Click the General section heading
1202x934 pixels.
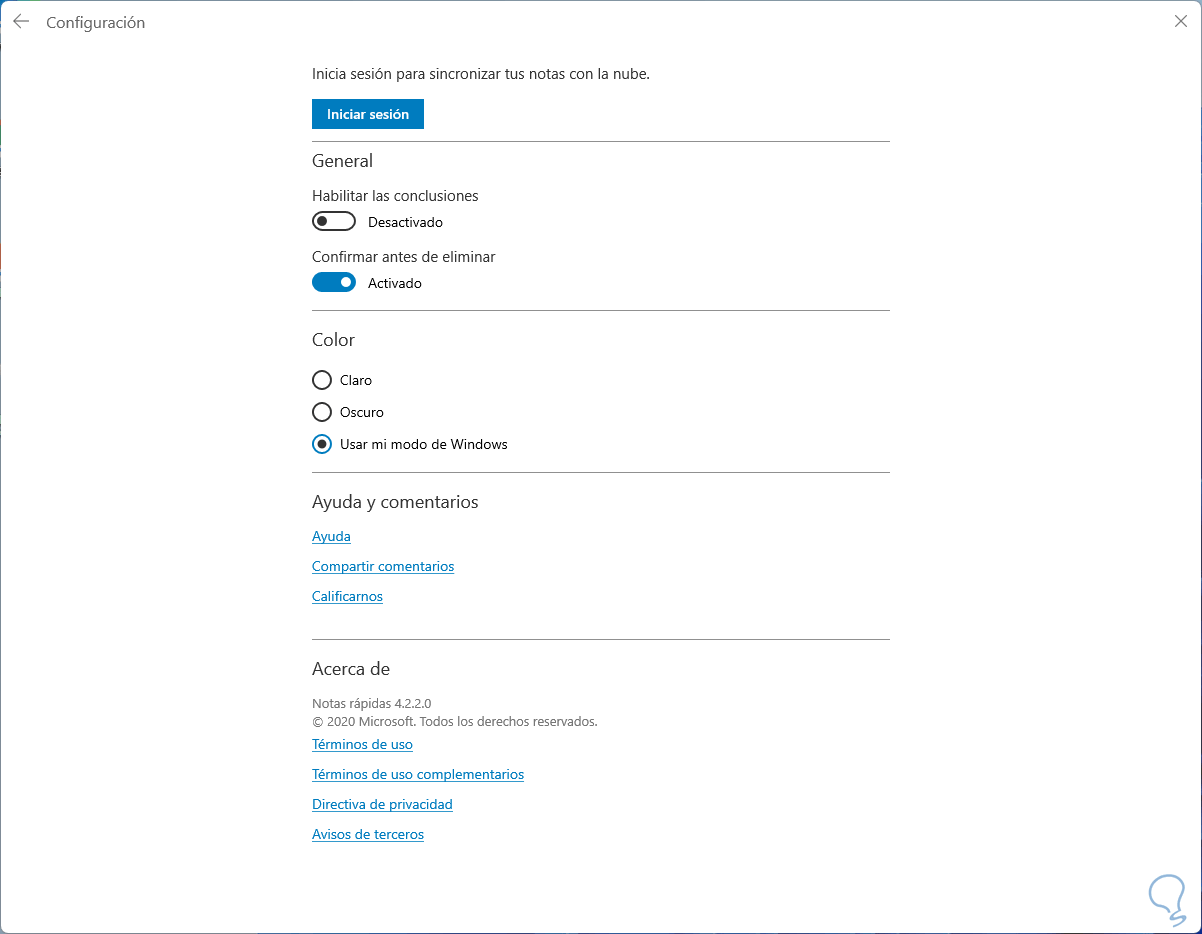342,160
